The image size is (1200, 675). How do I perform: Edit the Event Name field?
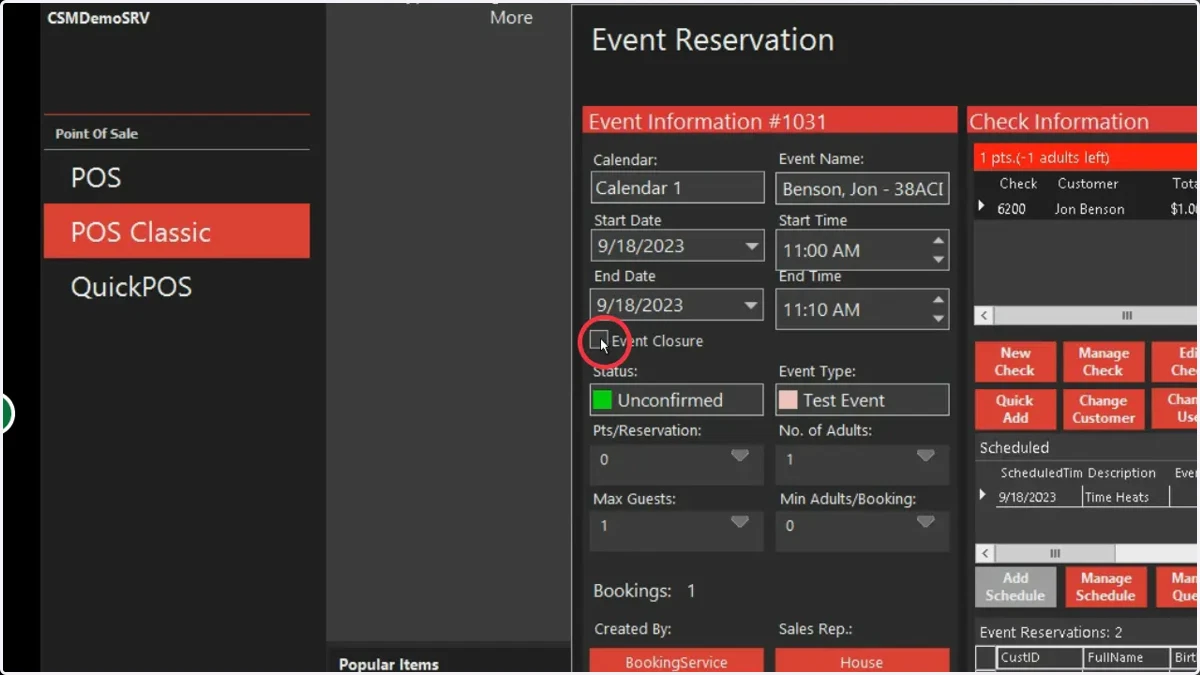click(862, 188)
